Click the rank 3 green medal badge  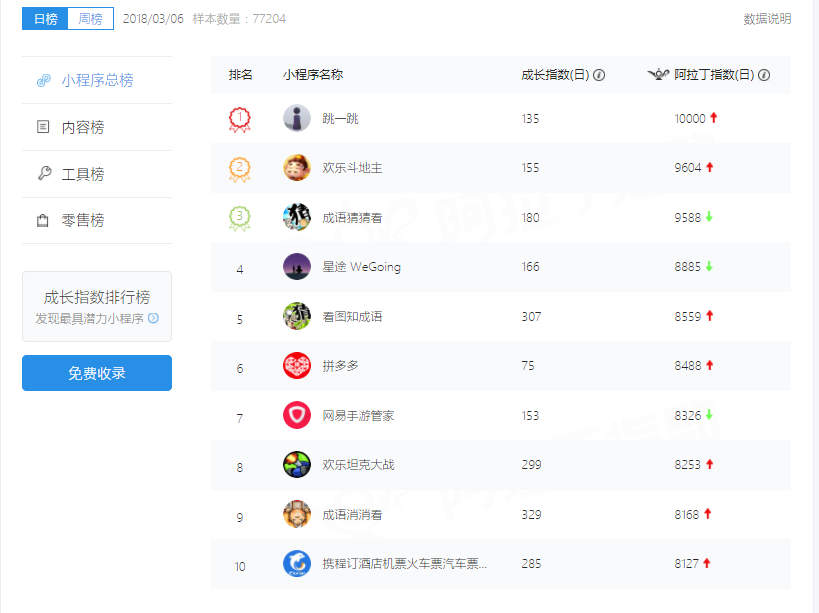(x=240, y=219)
